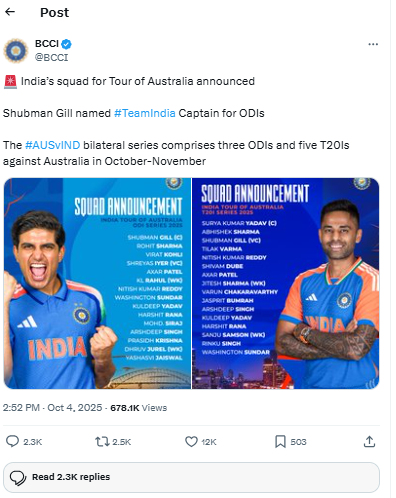Open the T20I squad image with Suryakumar Yadav
This screenshot has height=498, width=396.
coord(286,283)
